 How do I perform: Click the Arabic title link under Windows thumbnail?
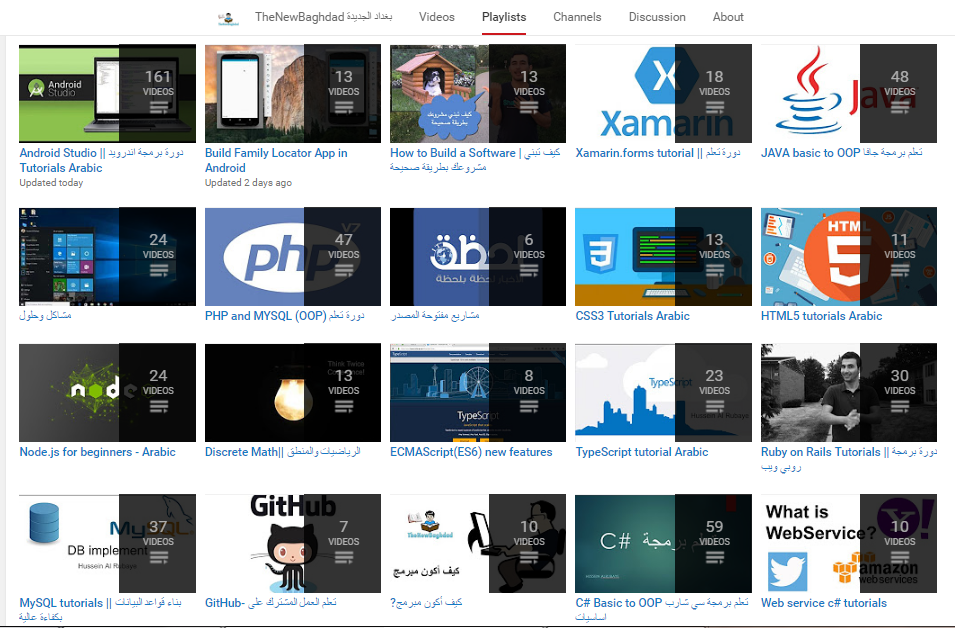[45, 316]
